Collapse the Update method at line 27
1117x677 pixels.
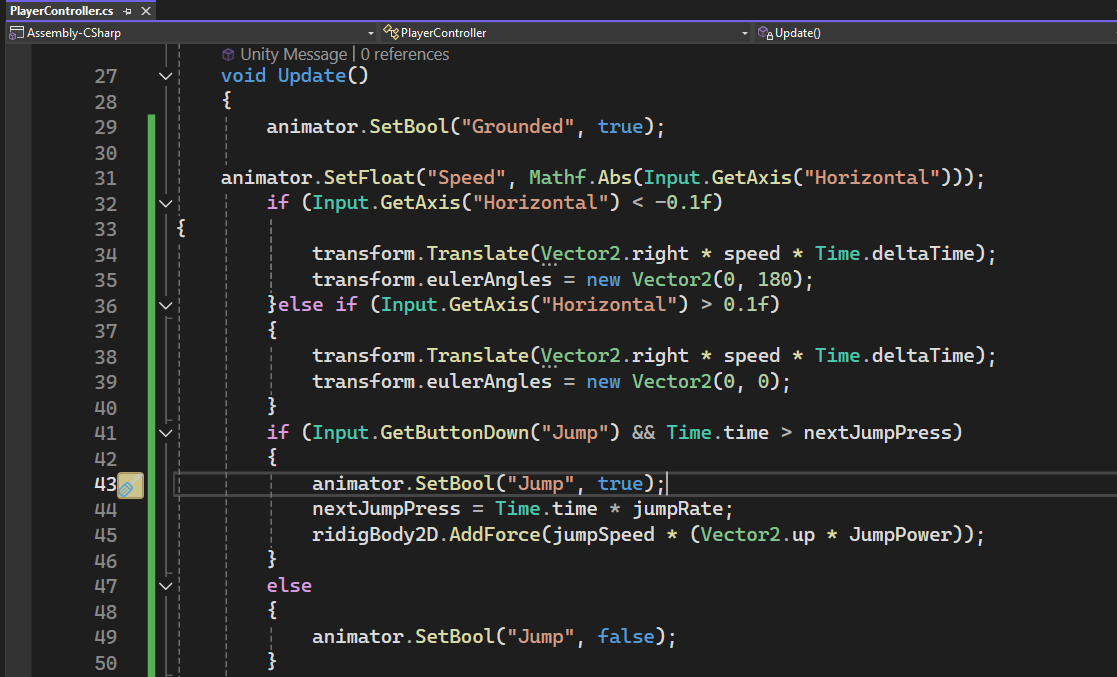coord(165,76)
